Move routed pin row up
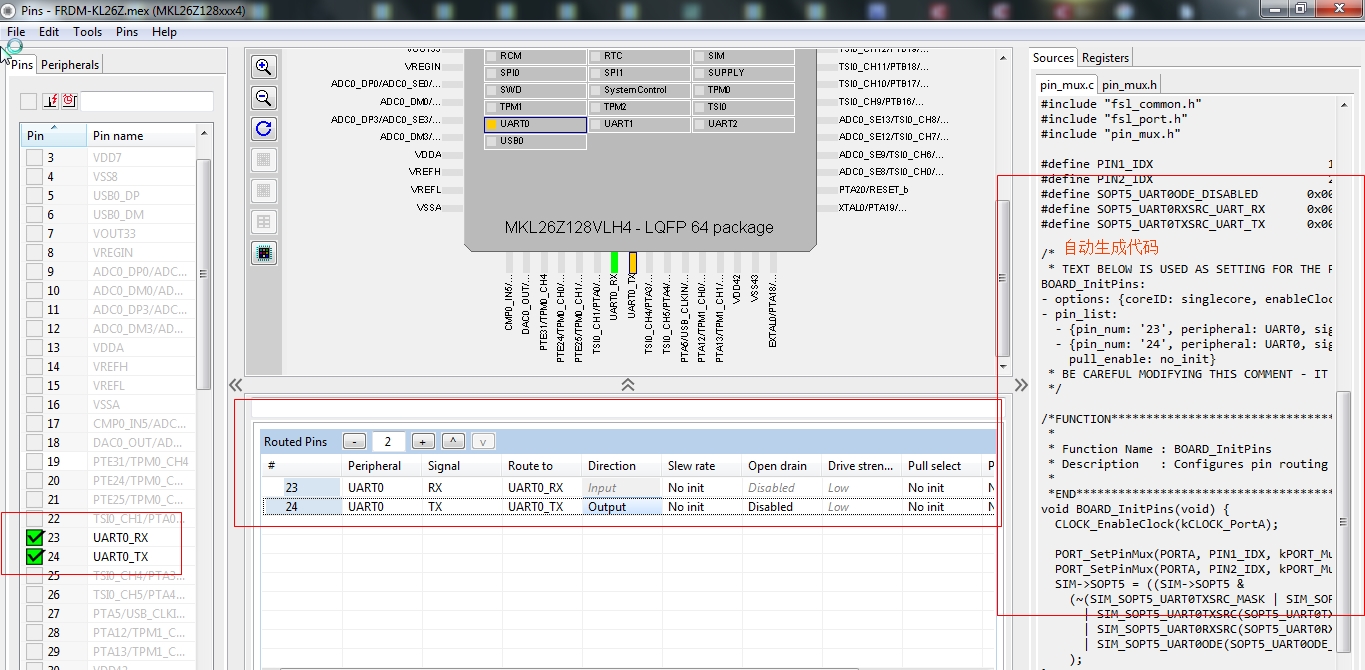 (x=453, y=442)
